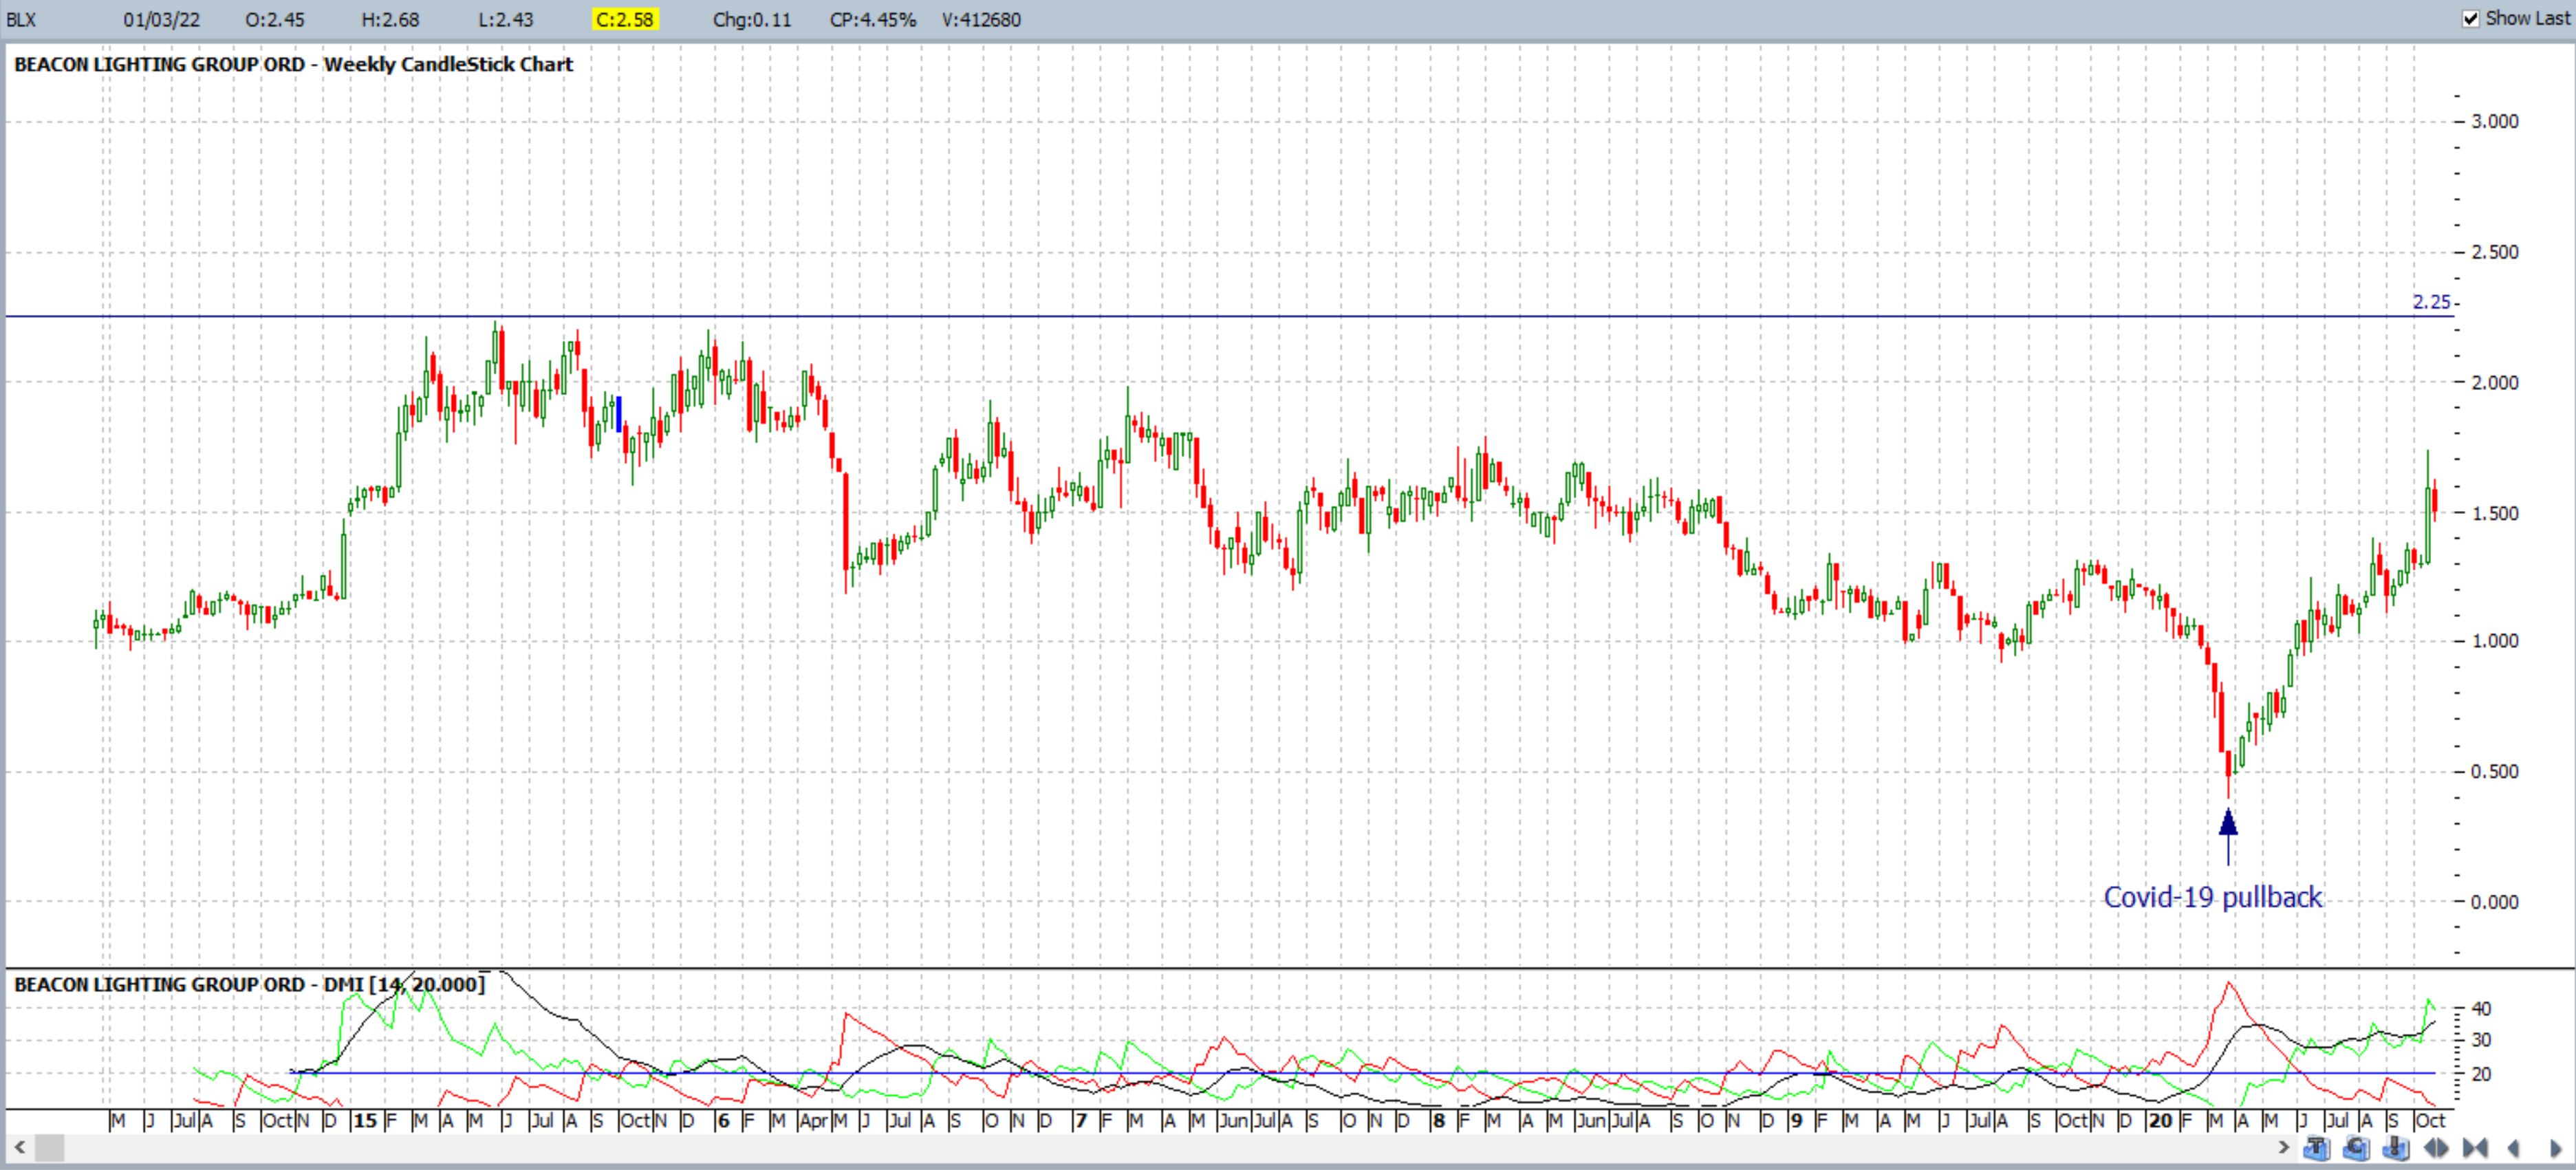The height and width of the screenshot is (1170, 2576).
Task: Click the horizontal scrollbar left arrow
Action: click(x=19, y=1148)
